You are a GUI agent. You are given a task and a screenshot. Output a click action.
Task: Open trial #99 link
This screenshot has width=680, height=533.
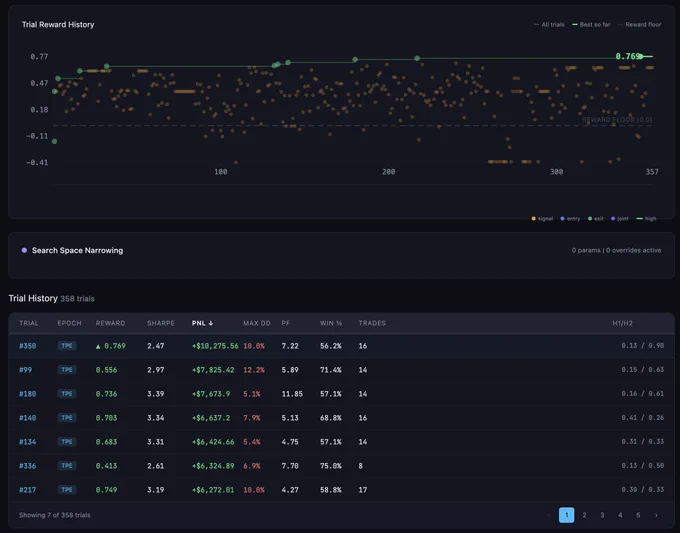coord(26,370)
